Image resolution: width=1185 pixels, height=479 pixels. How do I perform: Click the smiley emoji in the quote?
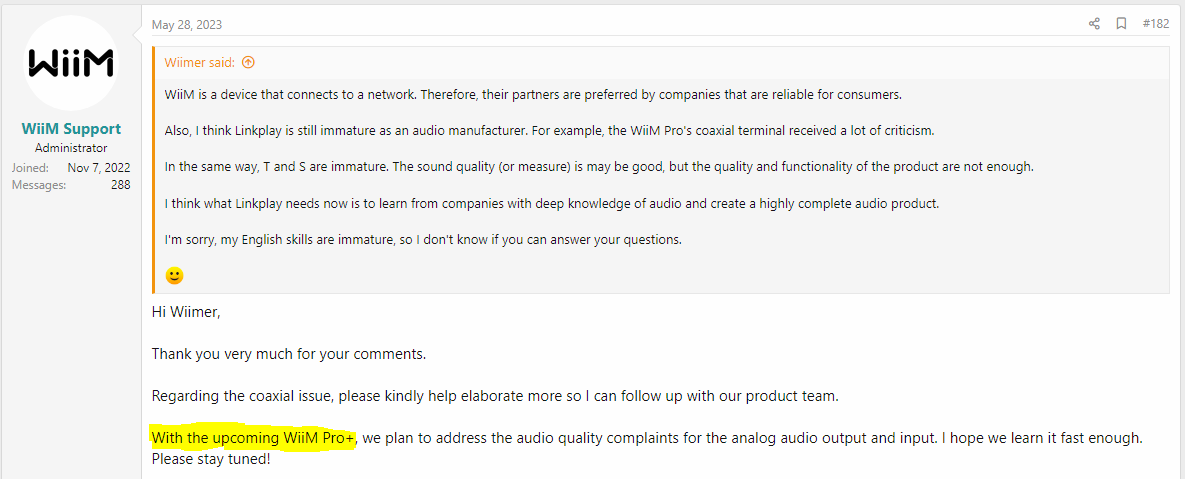tap(175, 276)
